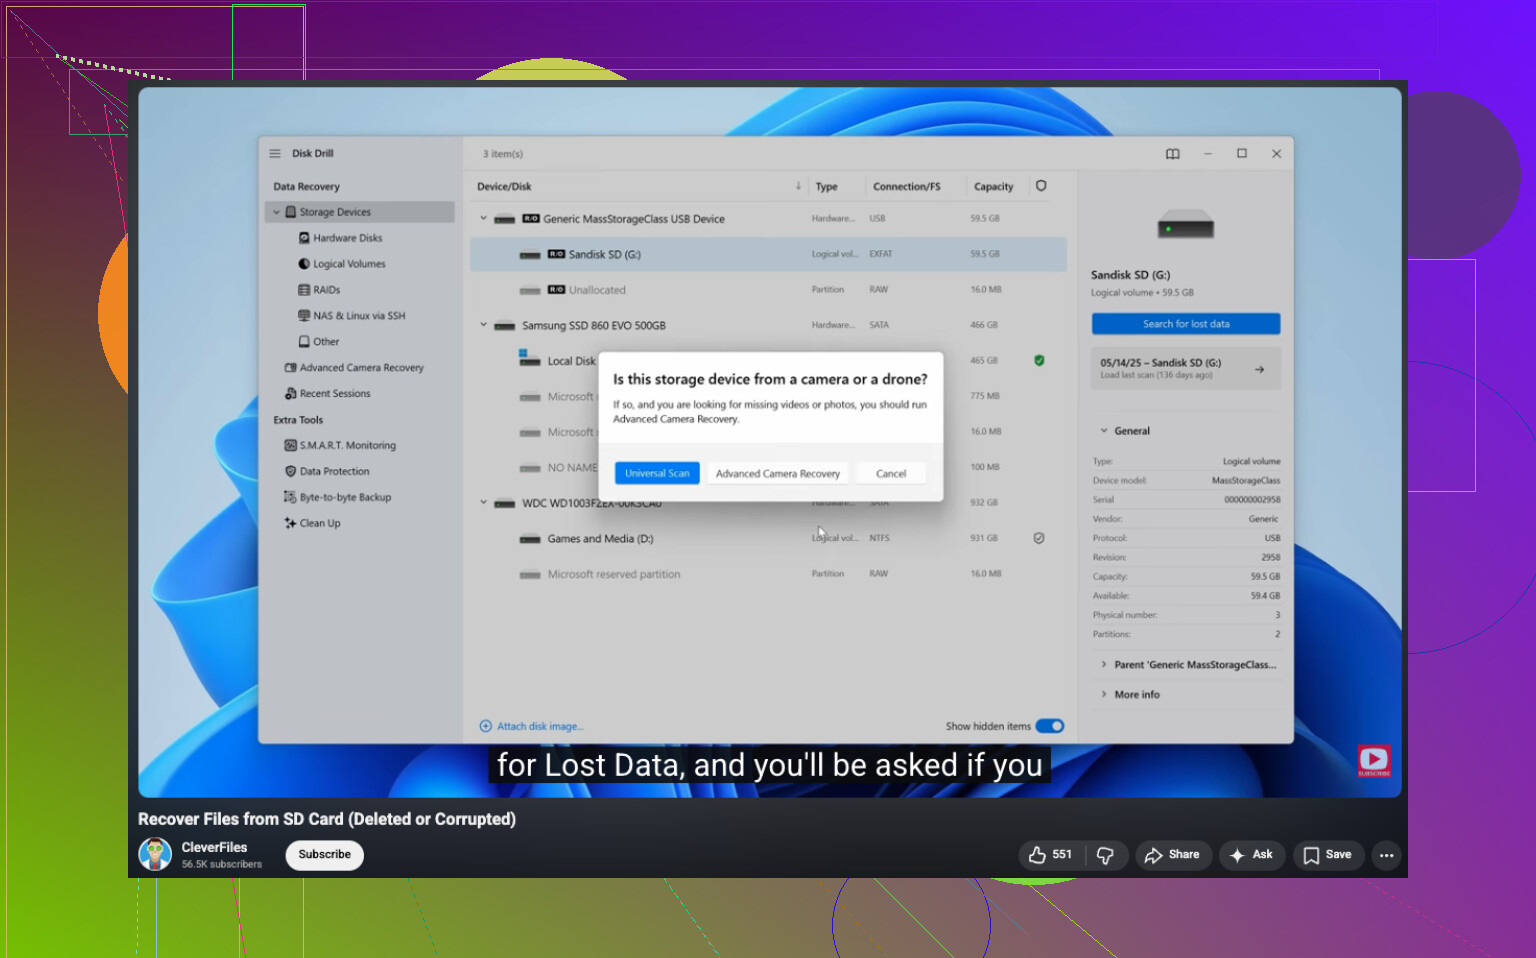Sort by the Type column header

click(827, 187)
